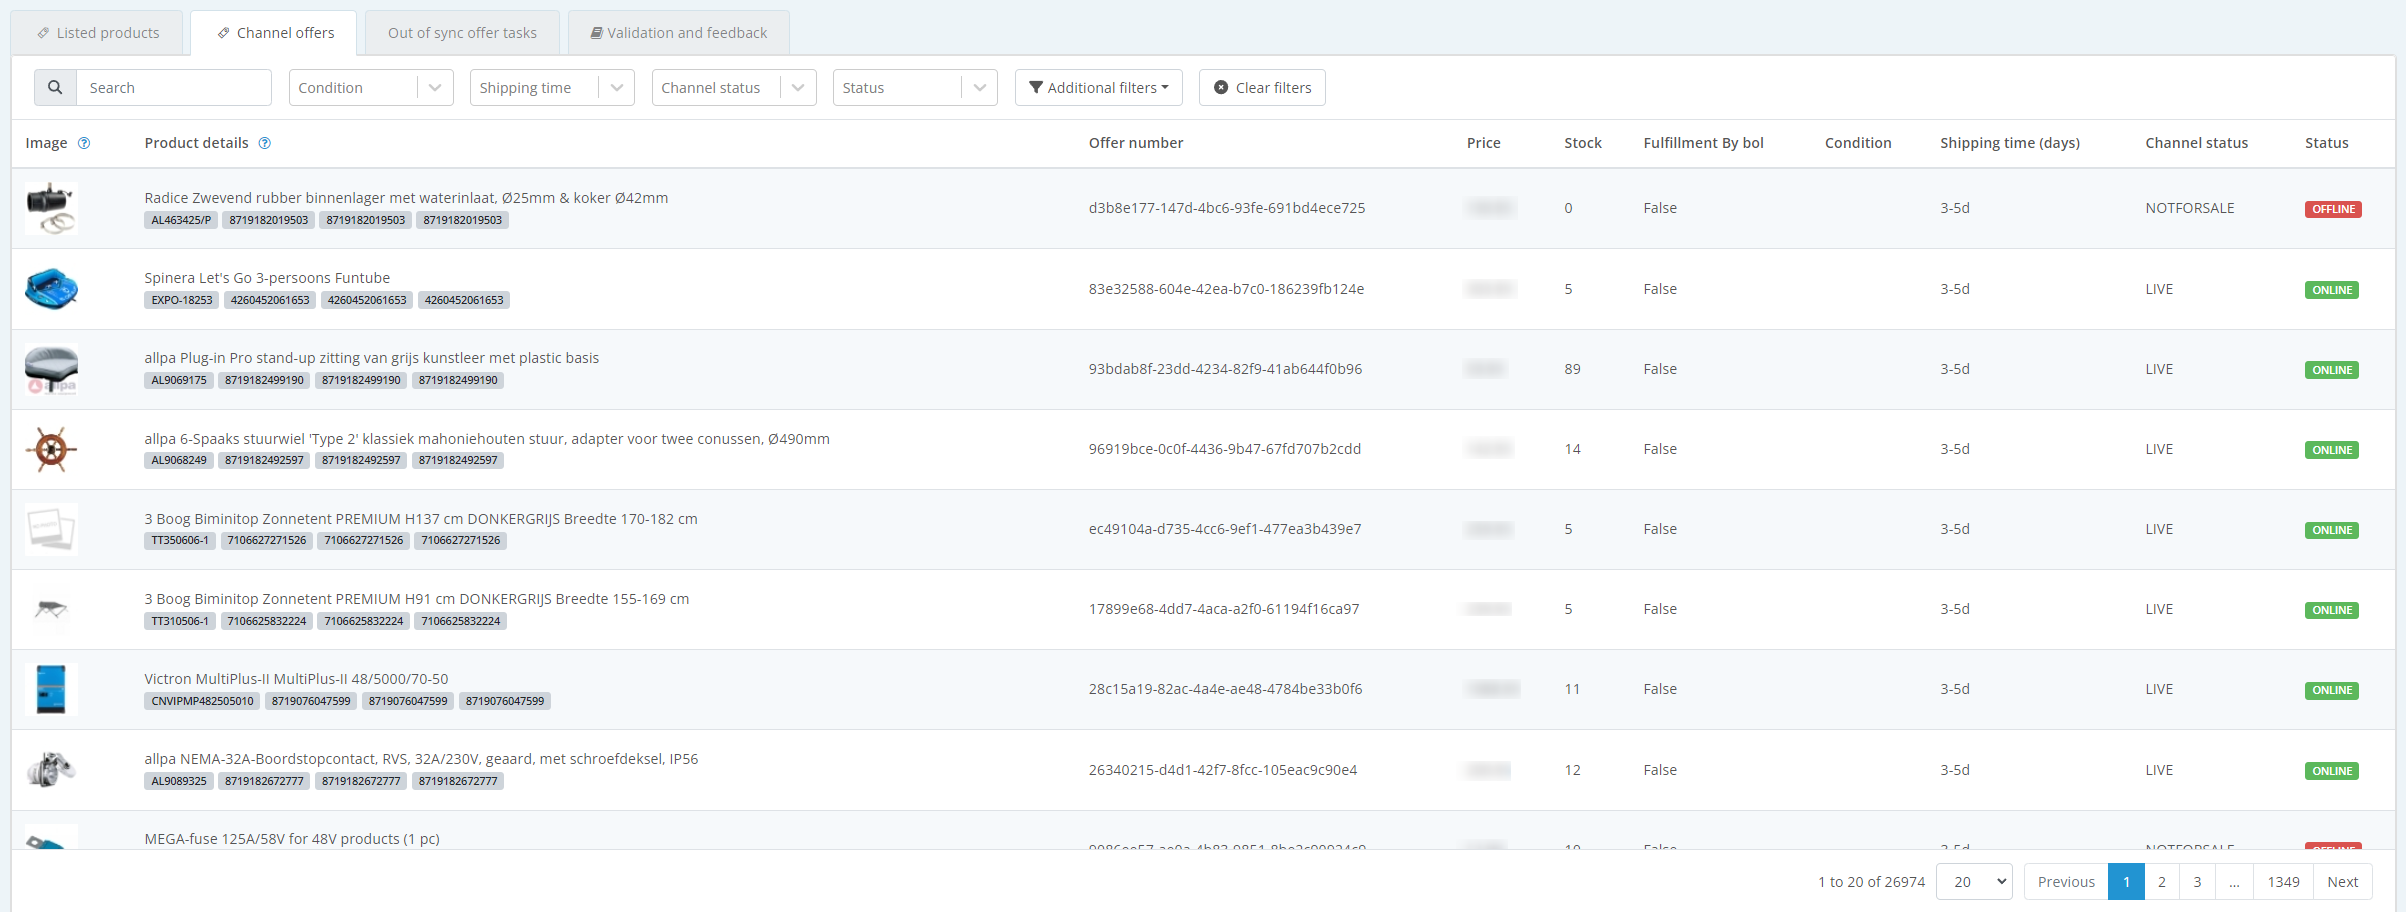The width and height of the screenshot is (2406, 912).
Task: Click the search magnifier icon
Action: pos(55,88)
